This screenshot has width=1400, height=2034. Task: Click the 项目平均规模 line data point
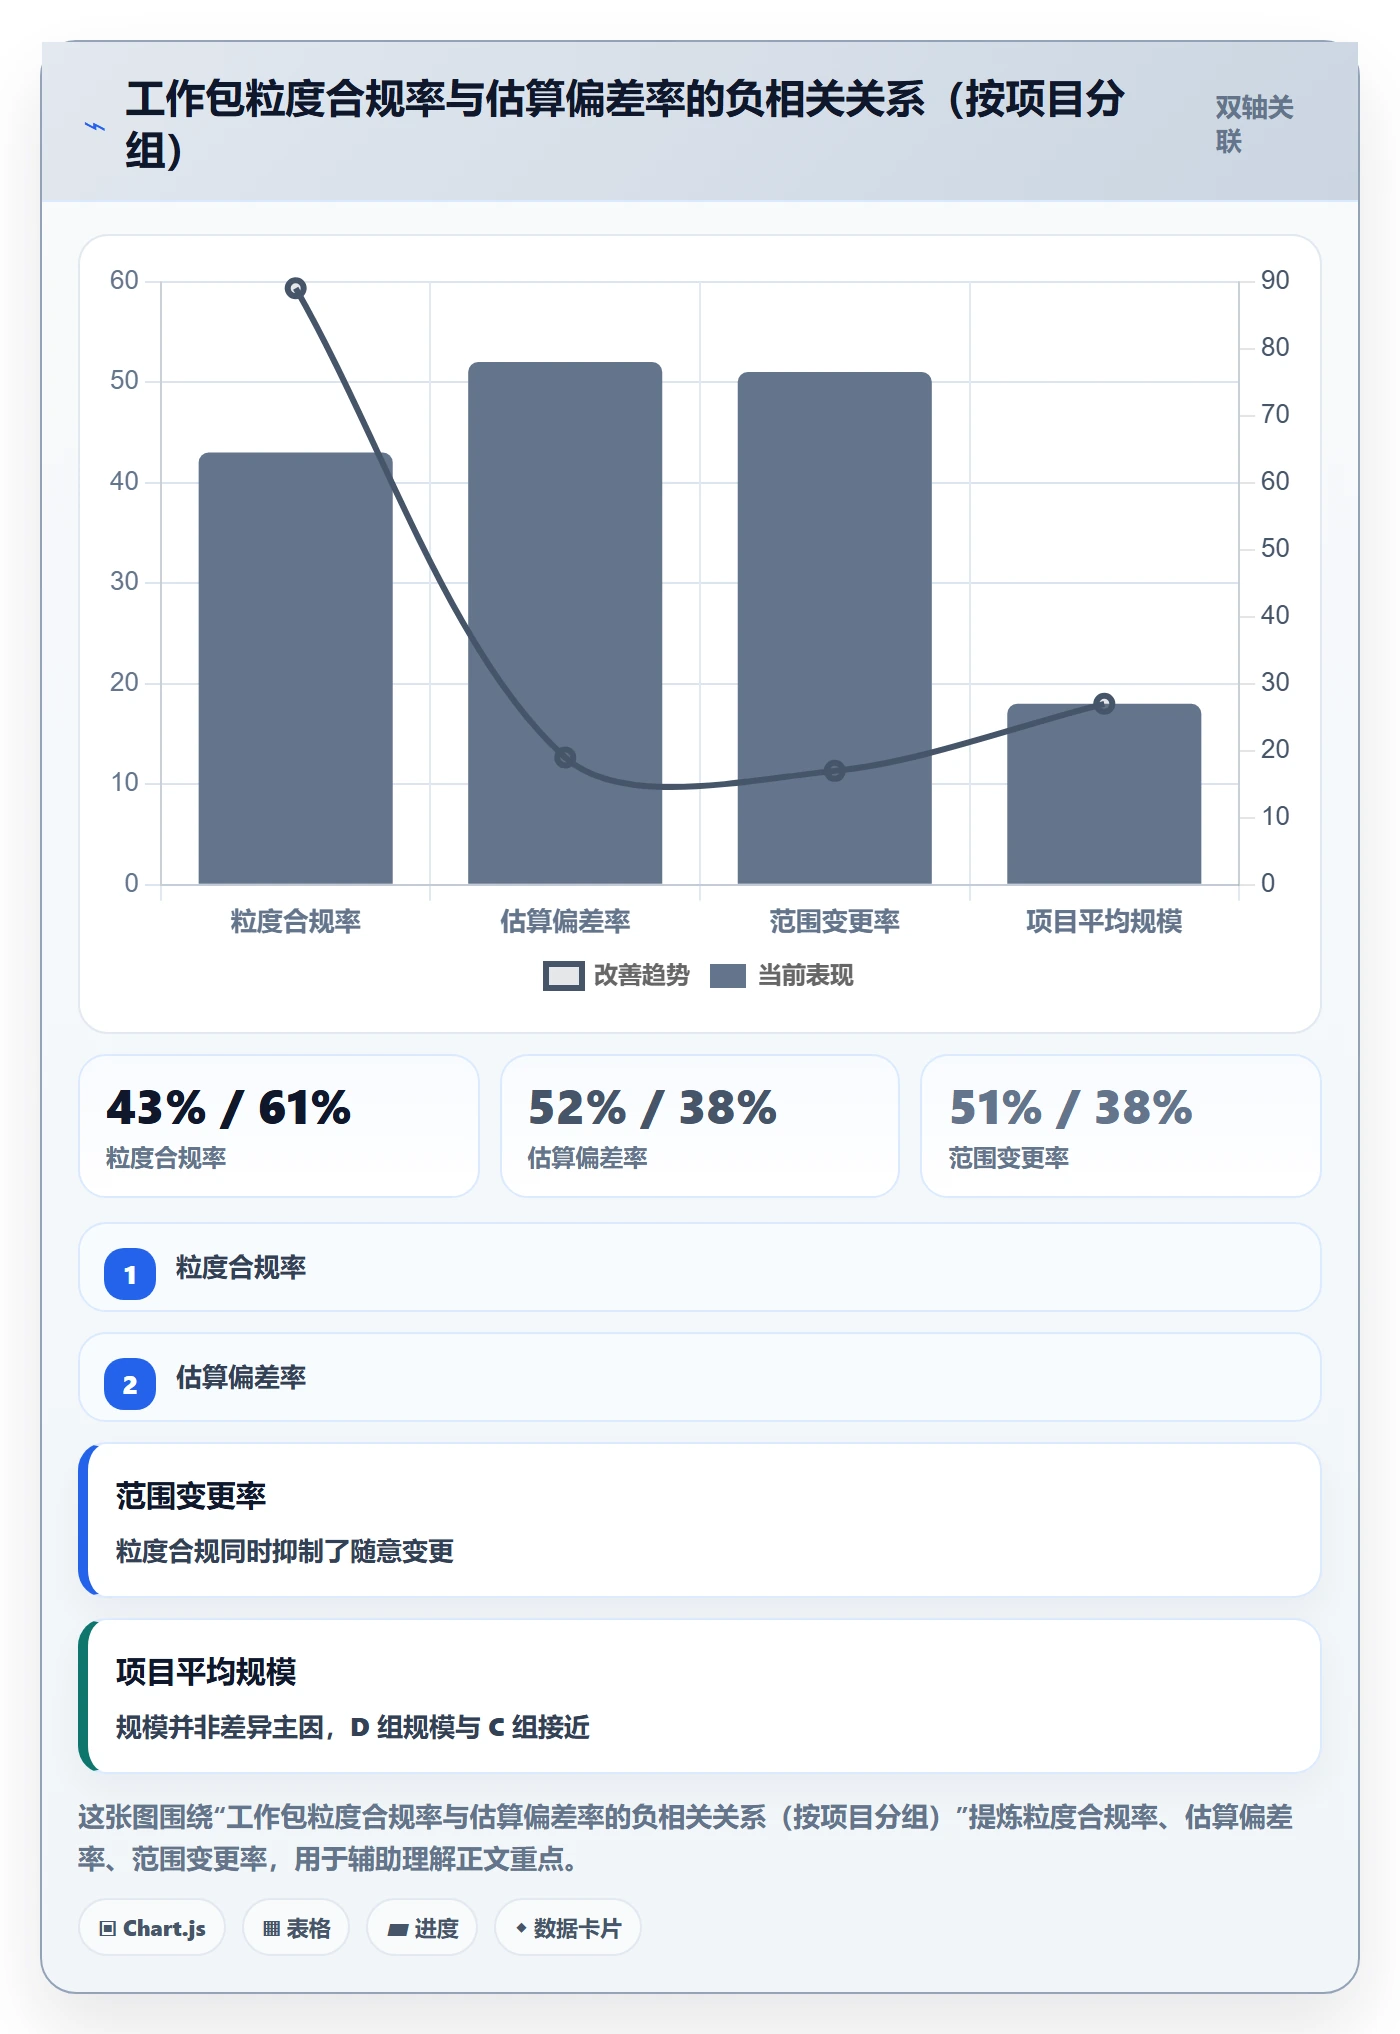coord(1104,704)
